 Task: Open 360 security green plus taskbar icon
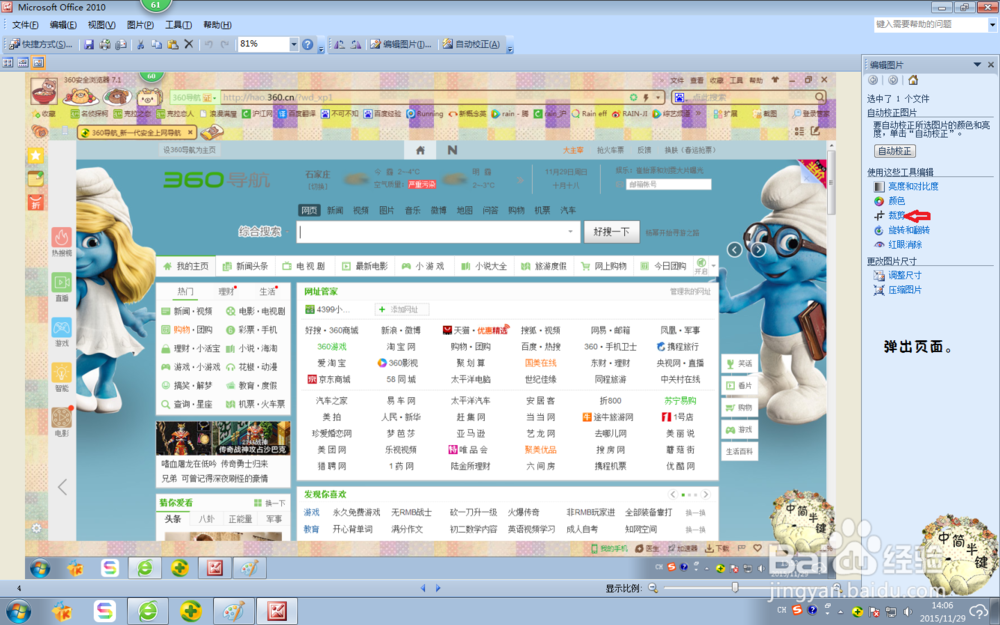[x=191, y=612]
